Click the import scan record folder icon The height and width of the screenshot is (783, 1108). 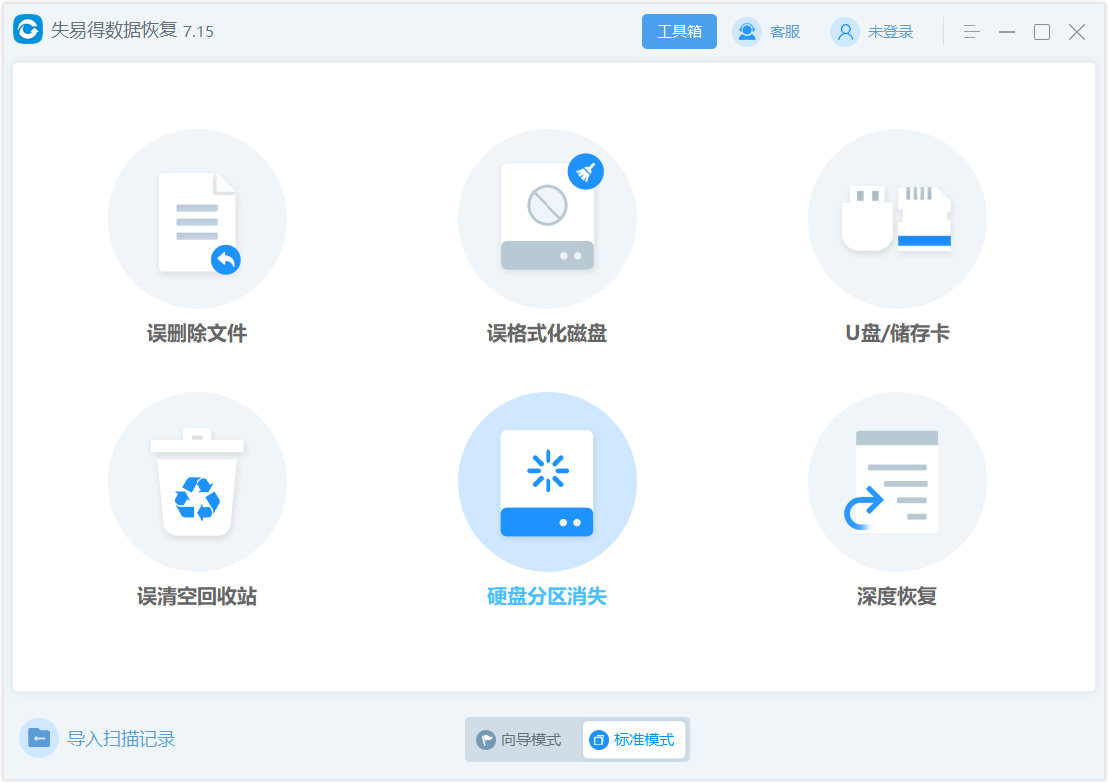point(39,738)
